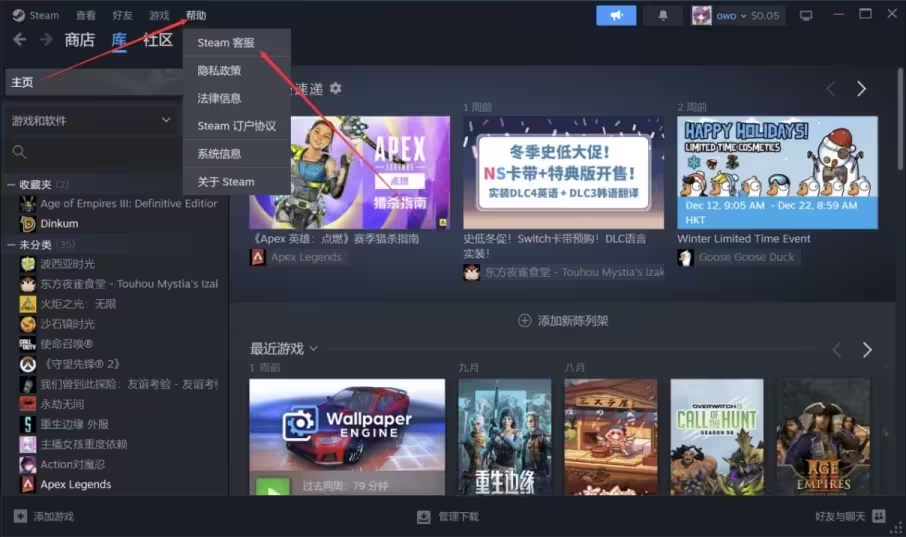Expand 游戏和软件 filter dropdown
Image resolution: width=906 pixels, height=537 pixels.
[x=92, y=120]
